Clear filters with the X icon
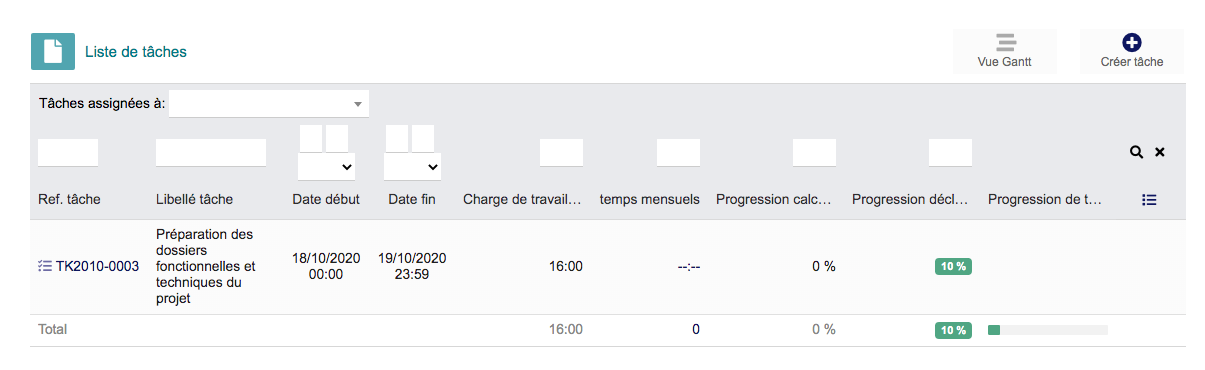Image resolution: width=1205 pixels, height=370 pixels. pos(1160,152)
